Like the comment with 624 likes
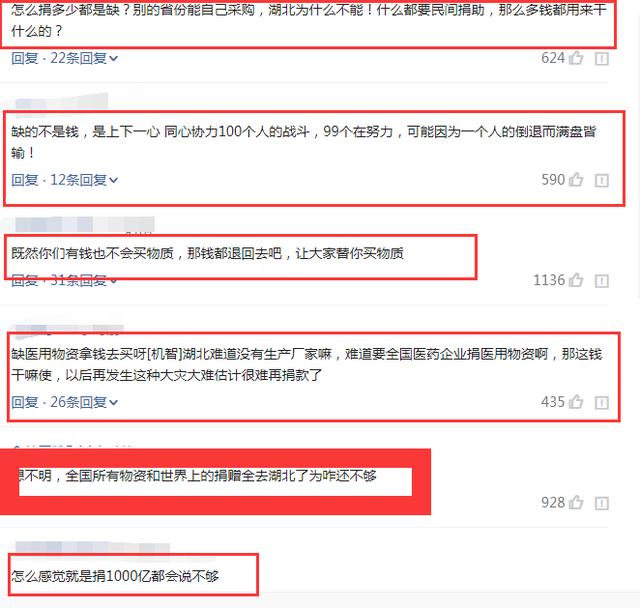 coord(576,58)
